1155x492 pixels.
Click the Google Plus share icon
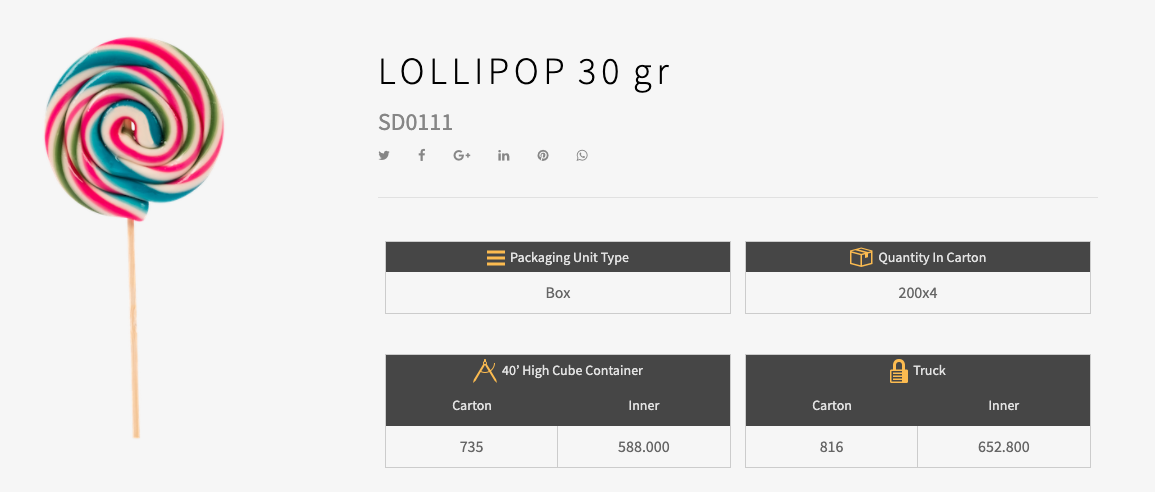tap(462, 155)
